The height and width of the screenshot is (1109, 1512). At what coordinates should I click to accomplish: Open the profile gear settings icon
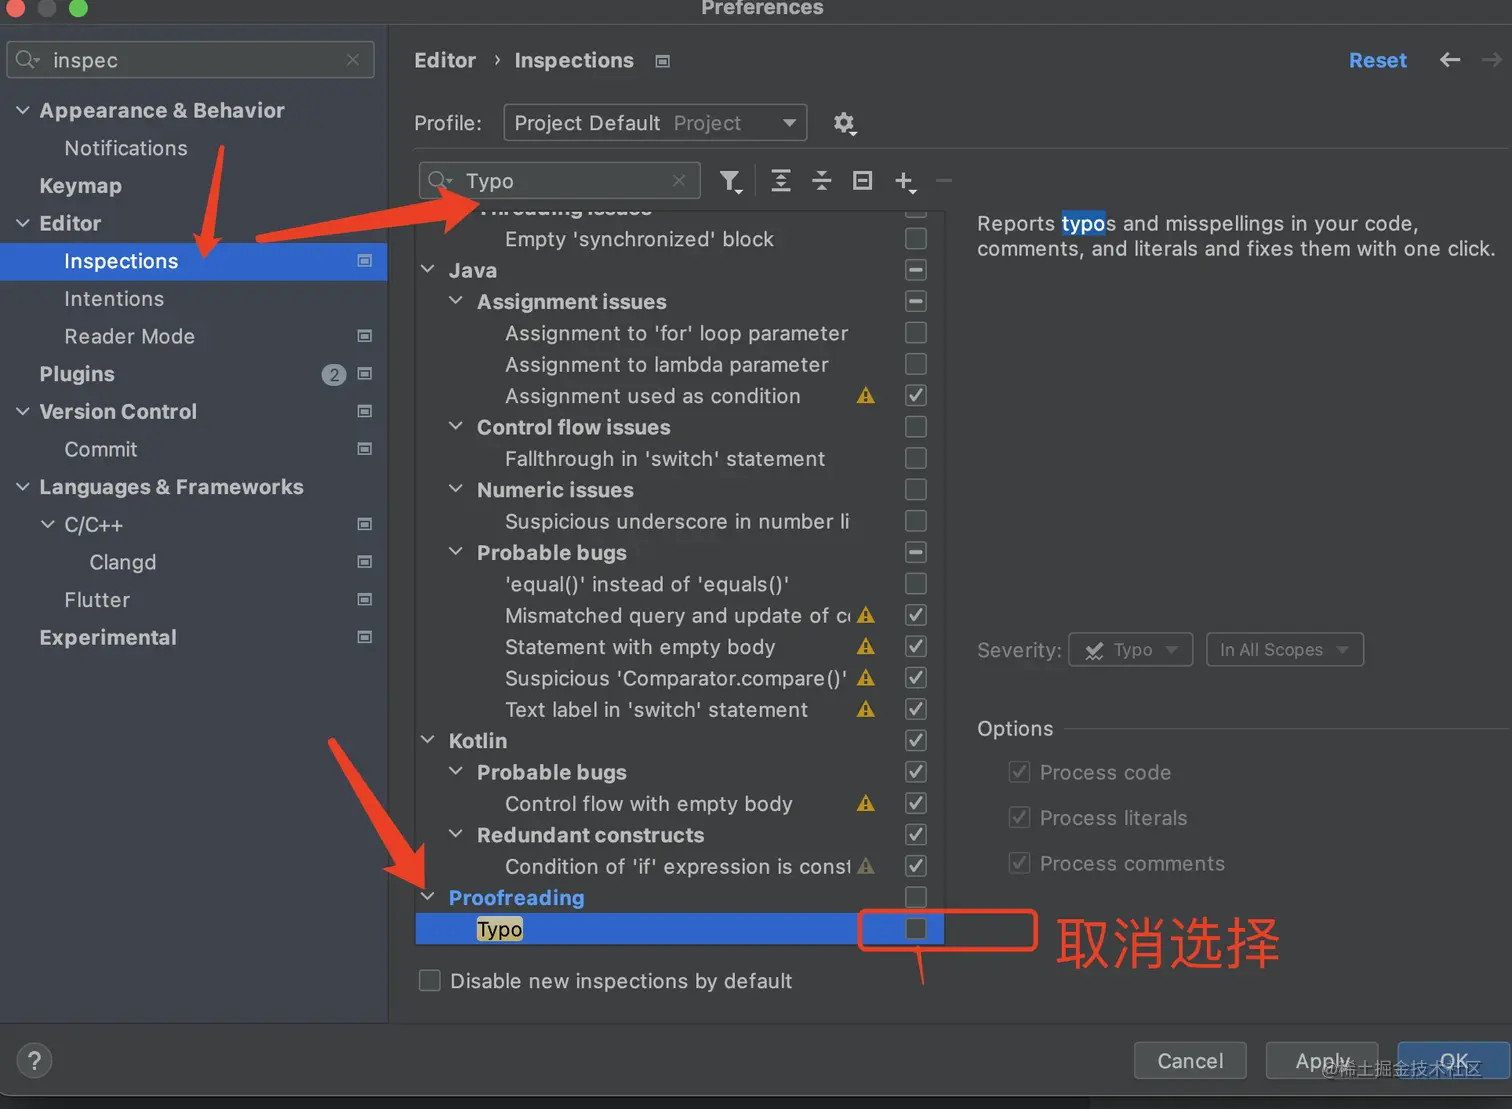[x=845, y=123]
